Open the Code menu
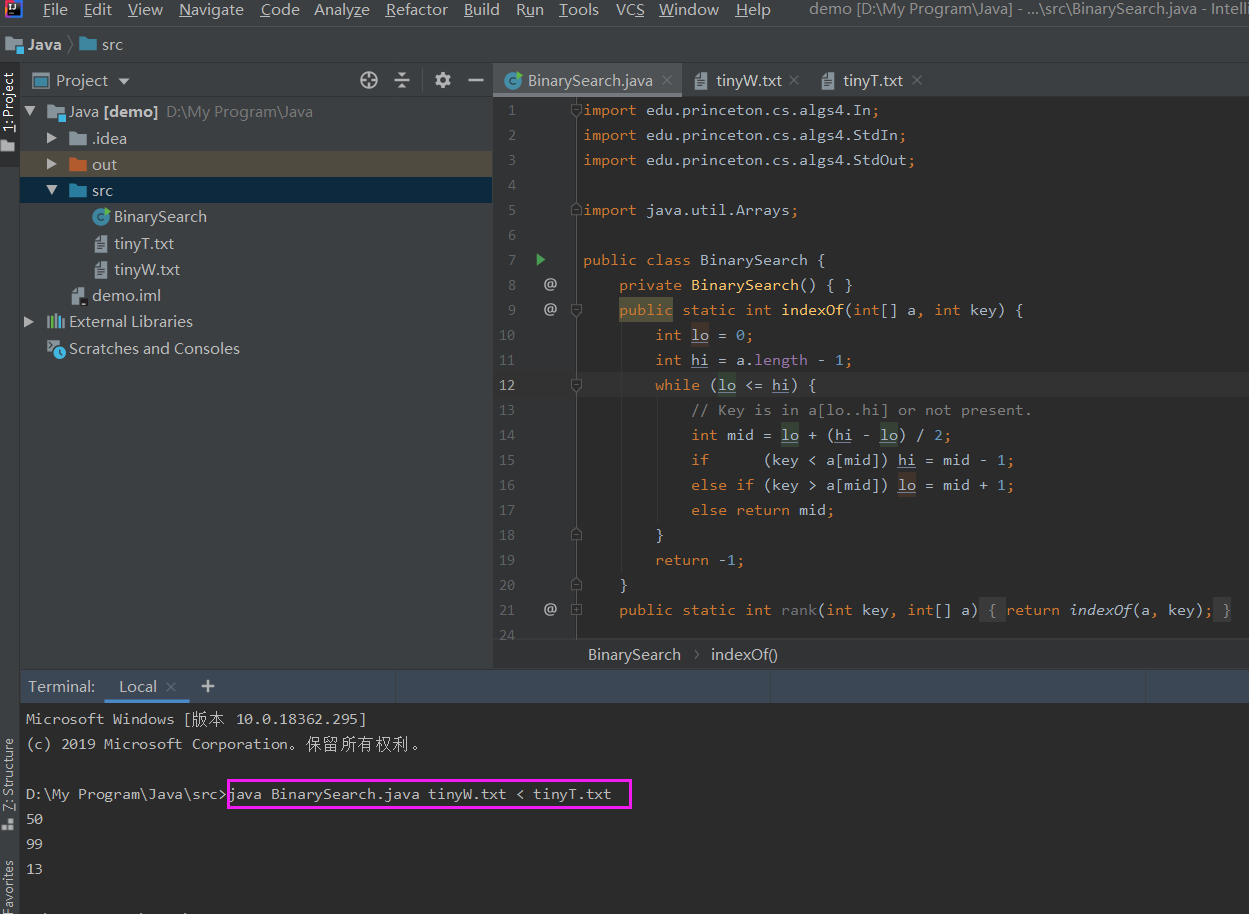Image resolution: width=1249 pixels, height=914 pixels. pos(280,10)
